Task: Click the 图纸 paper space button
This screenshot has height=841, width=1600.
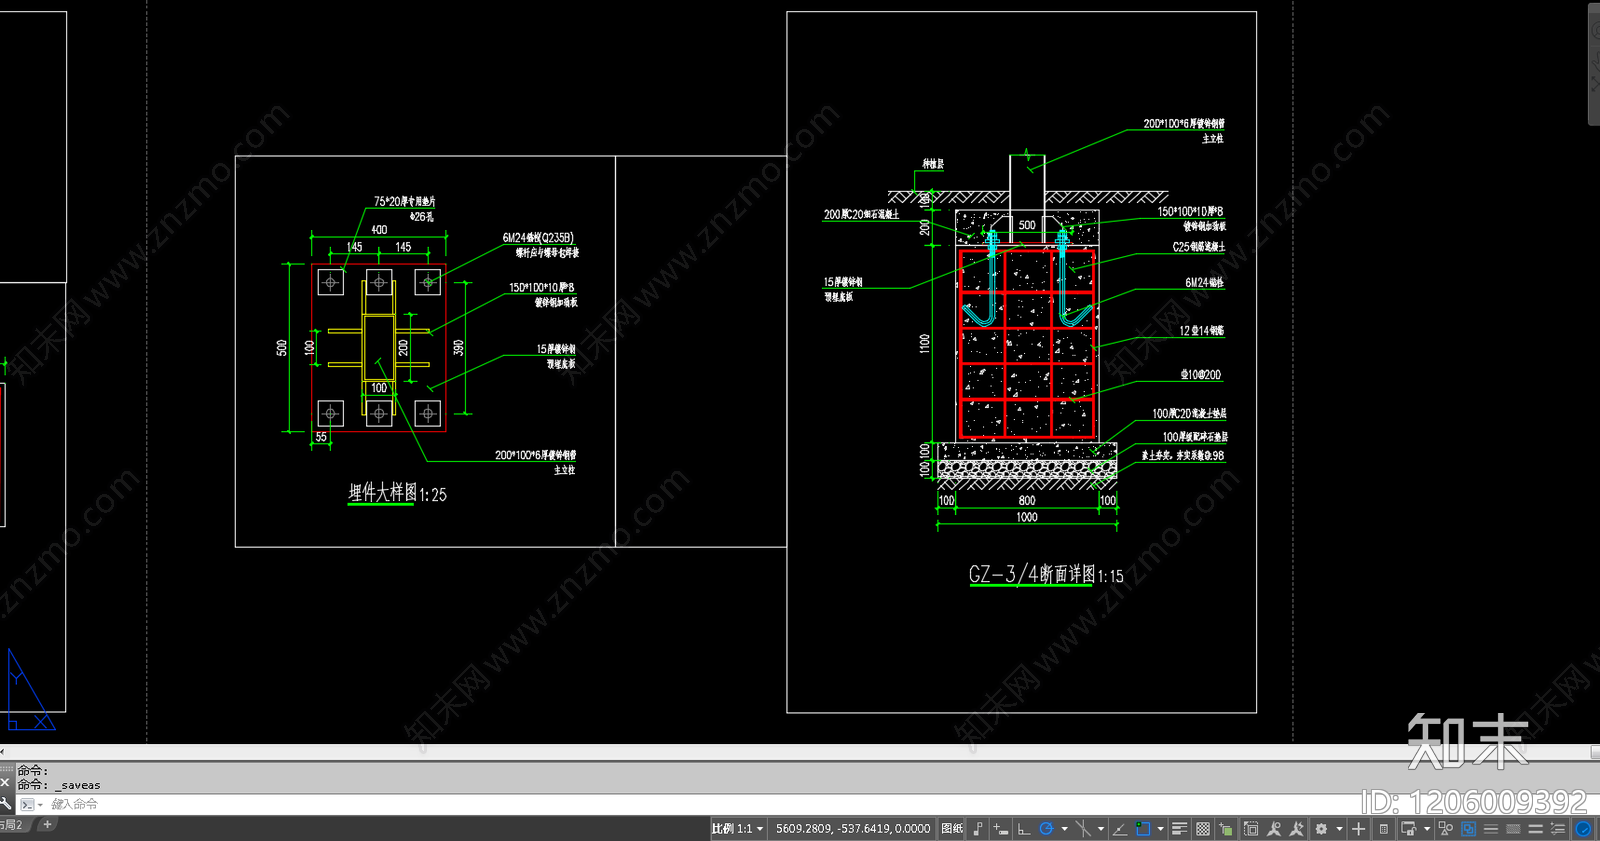Action: pyautogui.click(x=952, y=829)
